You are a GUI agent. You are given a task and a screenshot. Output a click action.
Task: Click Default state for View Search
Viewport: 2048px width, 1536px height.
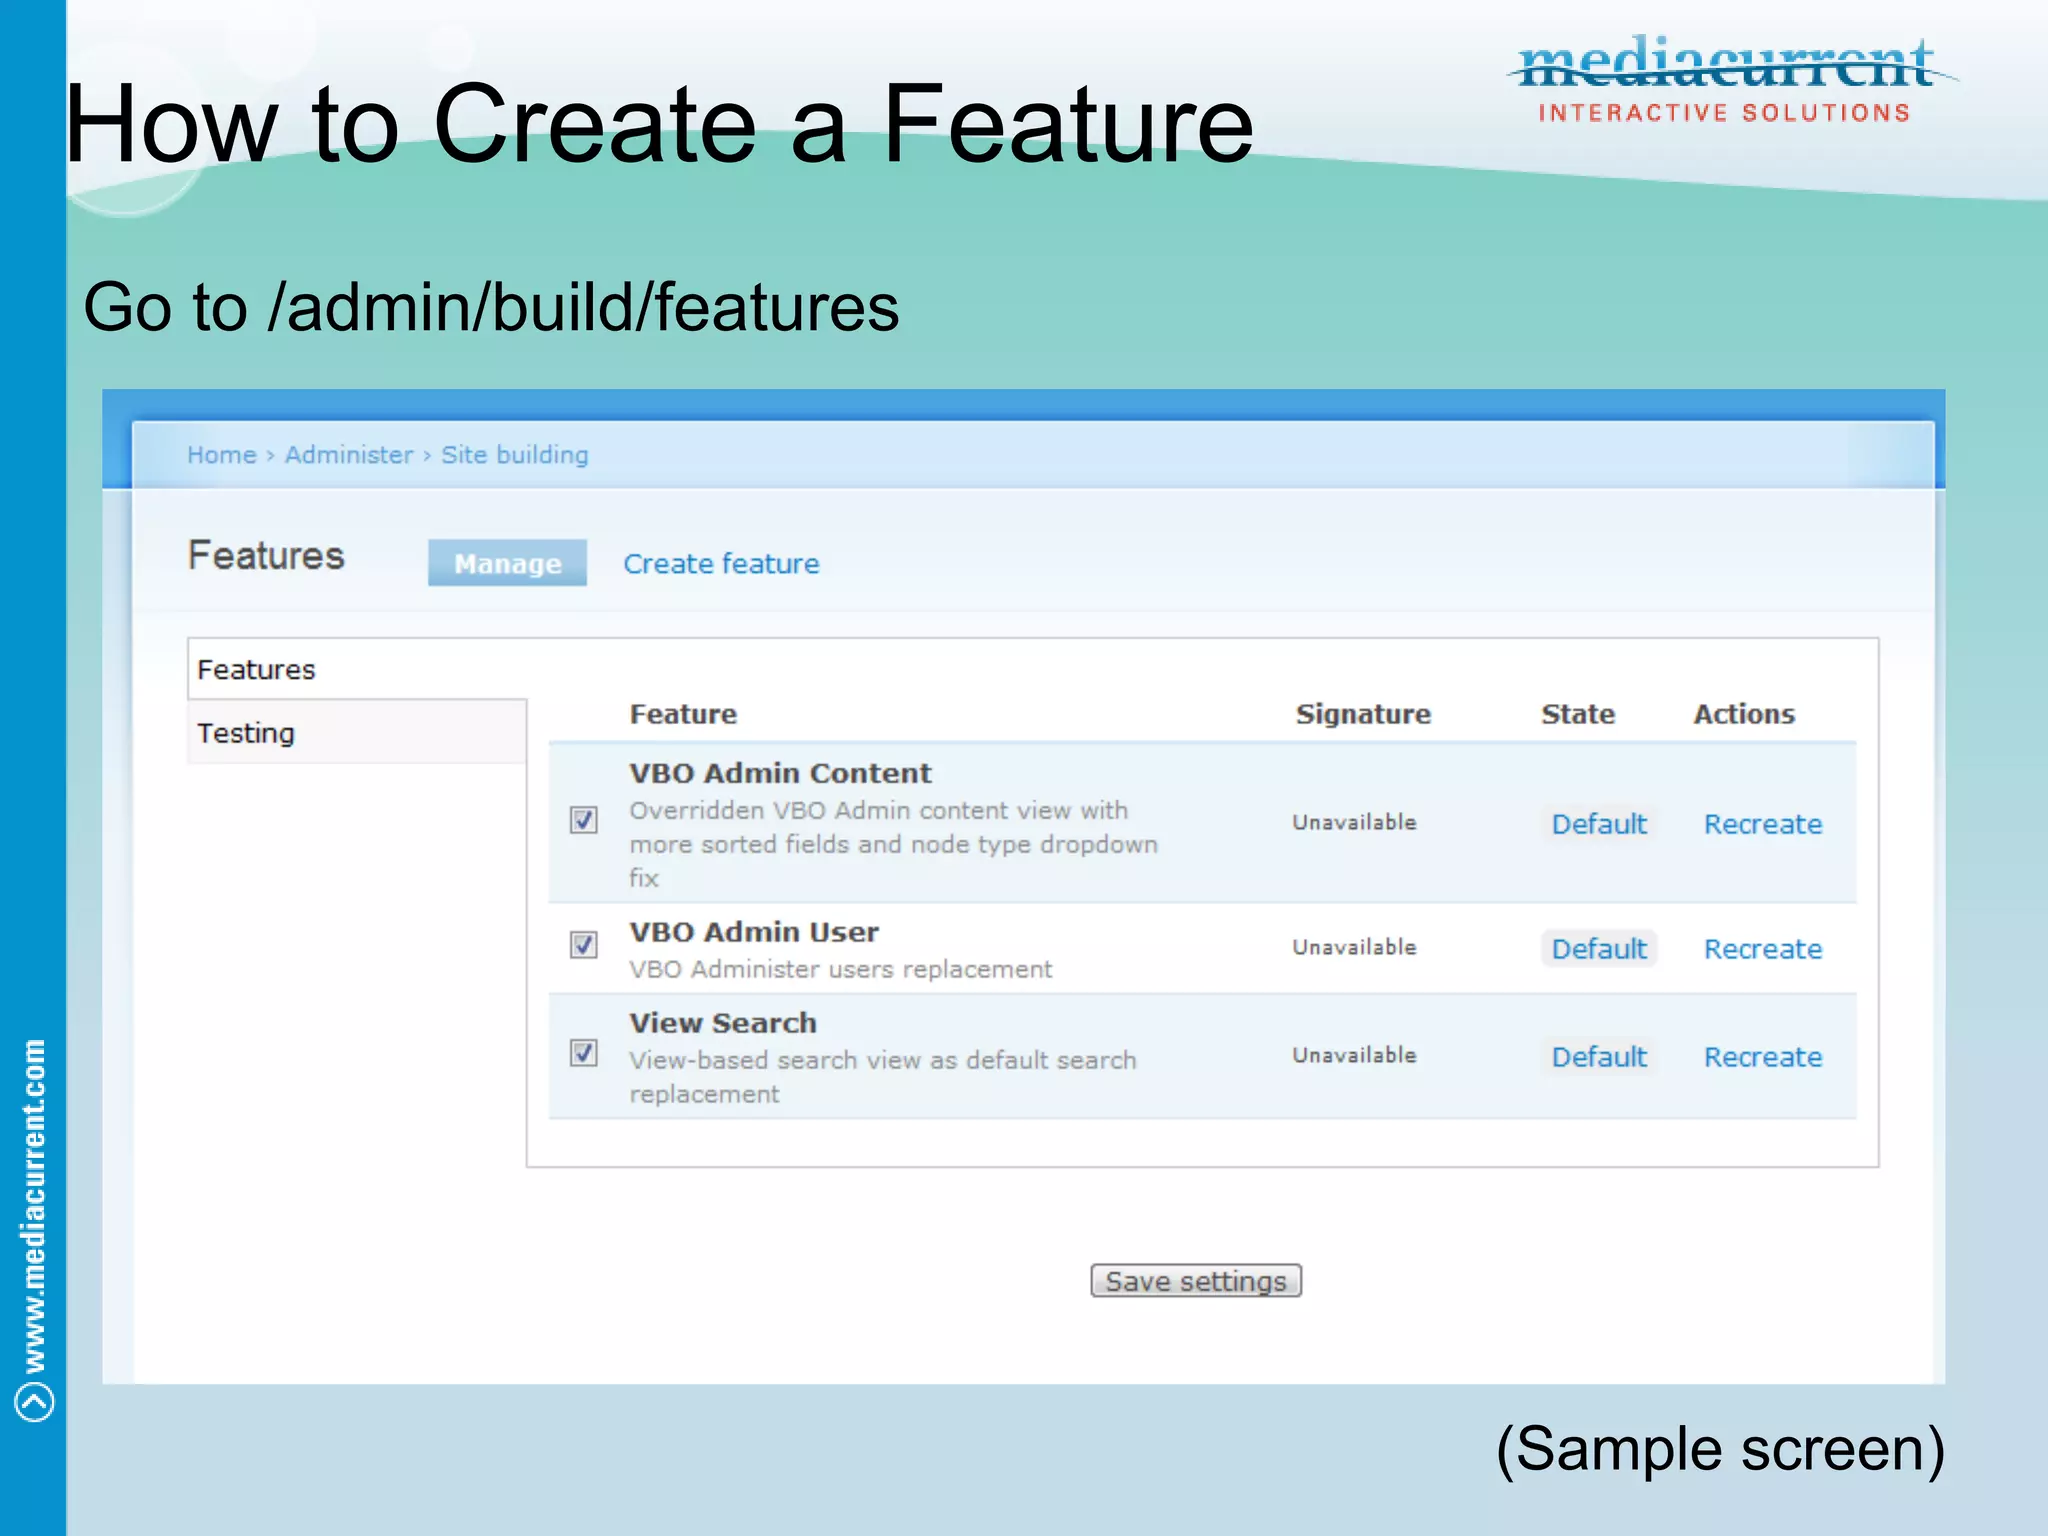point(1599,1057)
